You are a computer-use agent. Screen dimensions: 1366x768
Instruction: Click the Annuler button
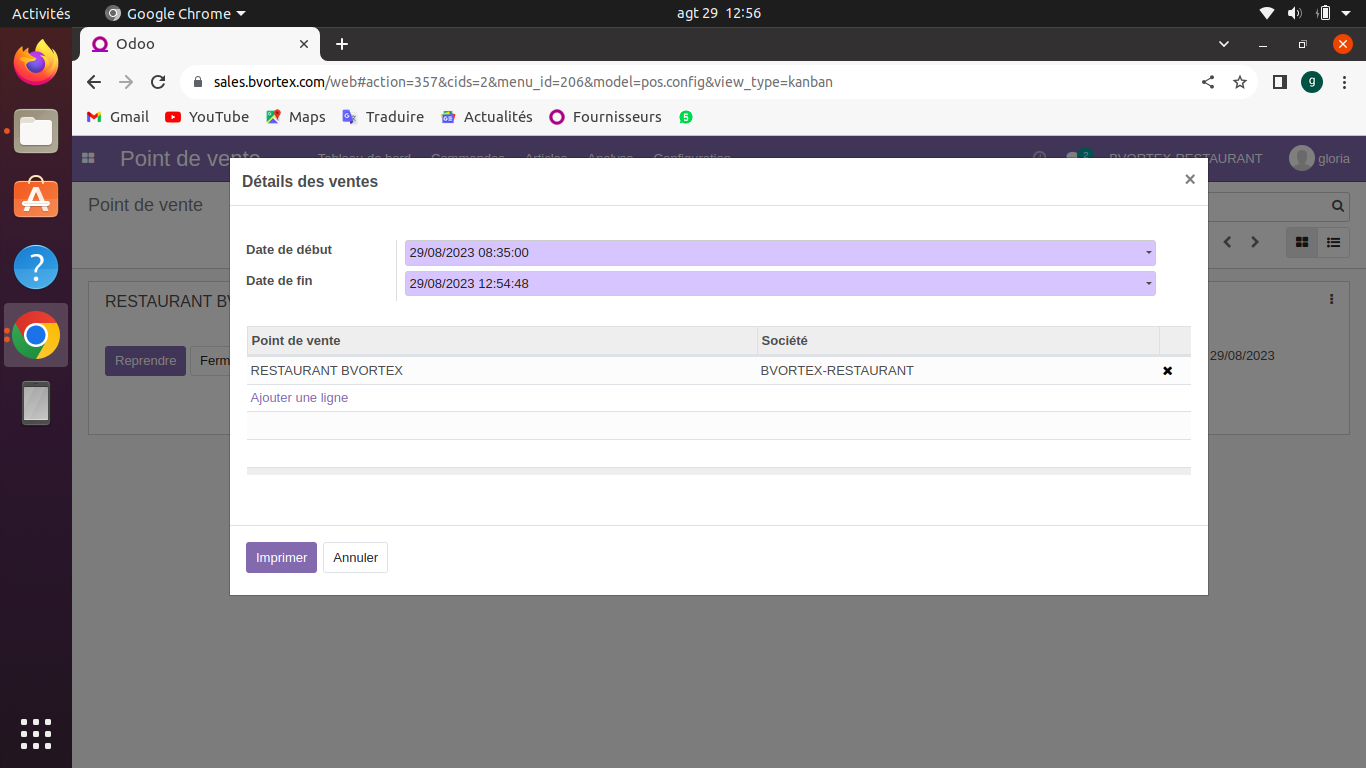355,558
